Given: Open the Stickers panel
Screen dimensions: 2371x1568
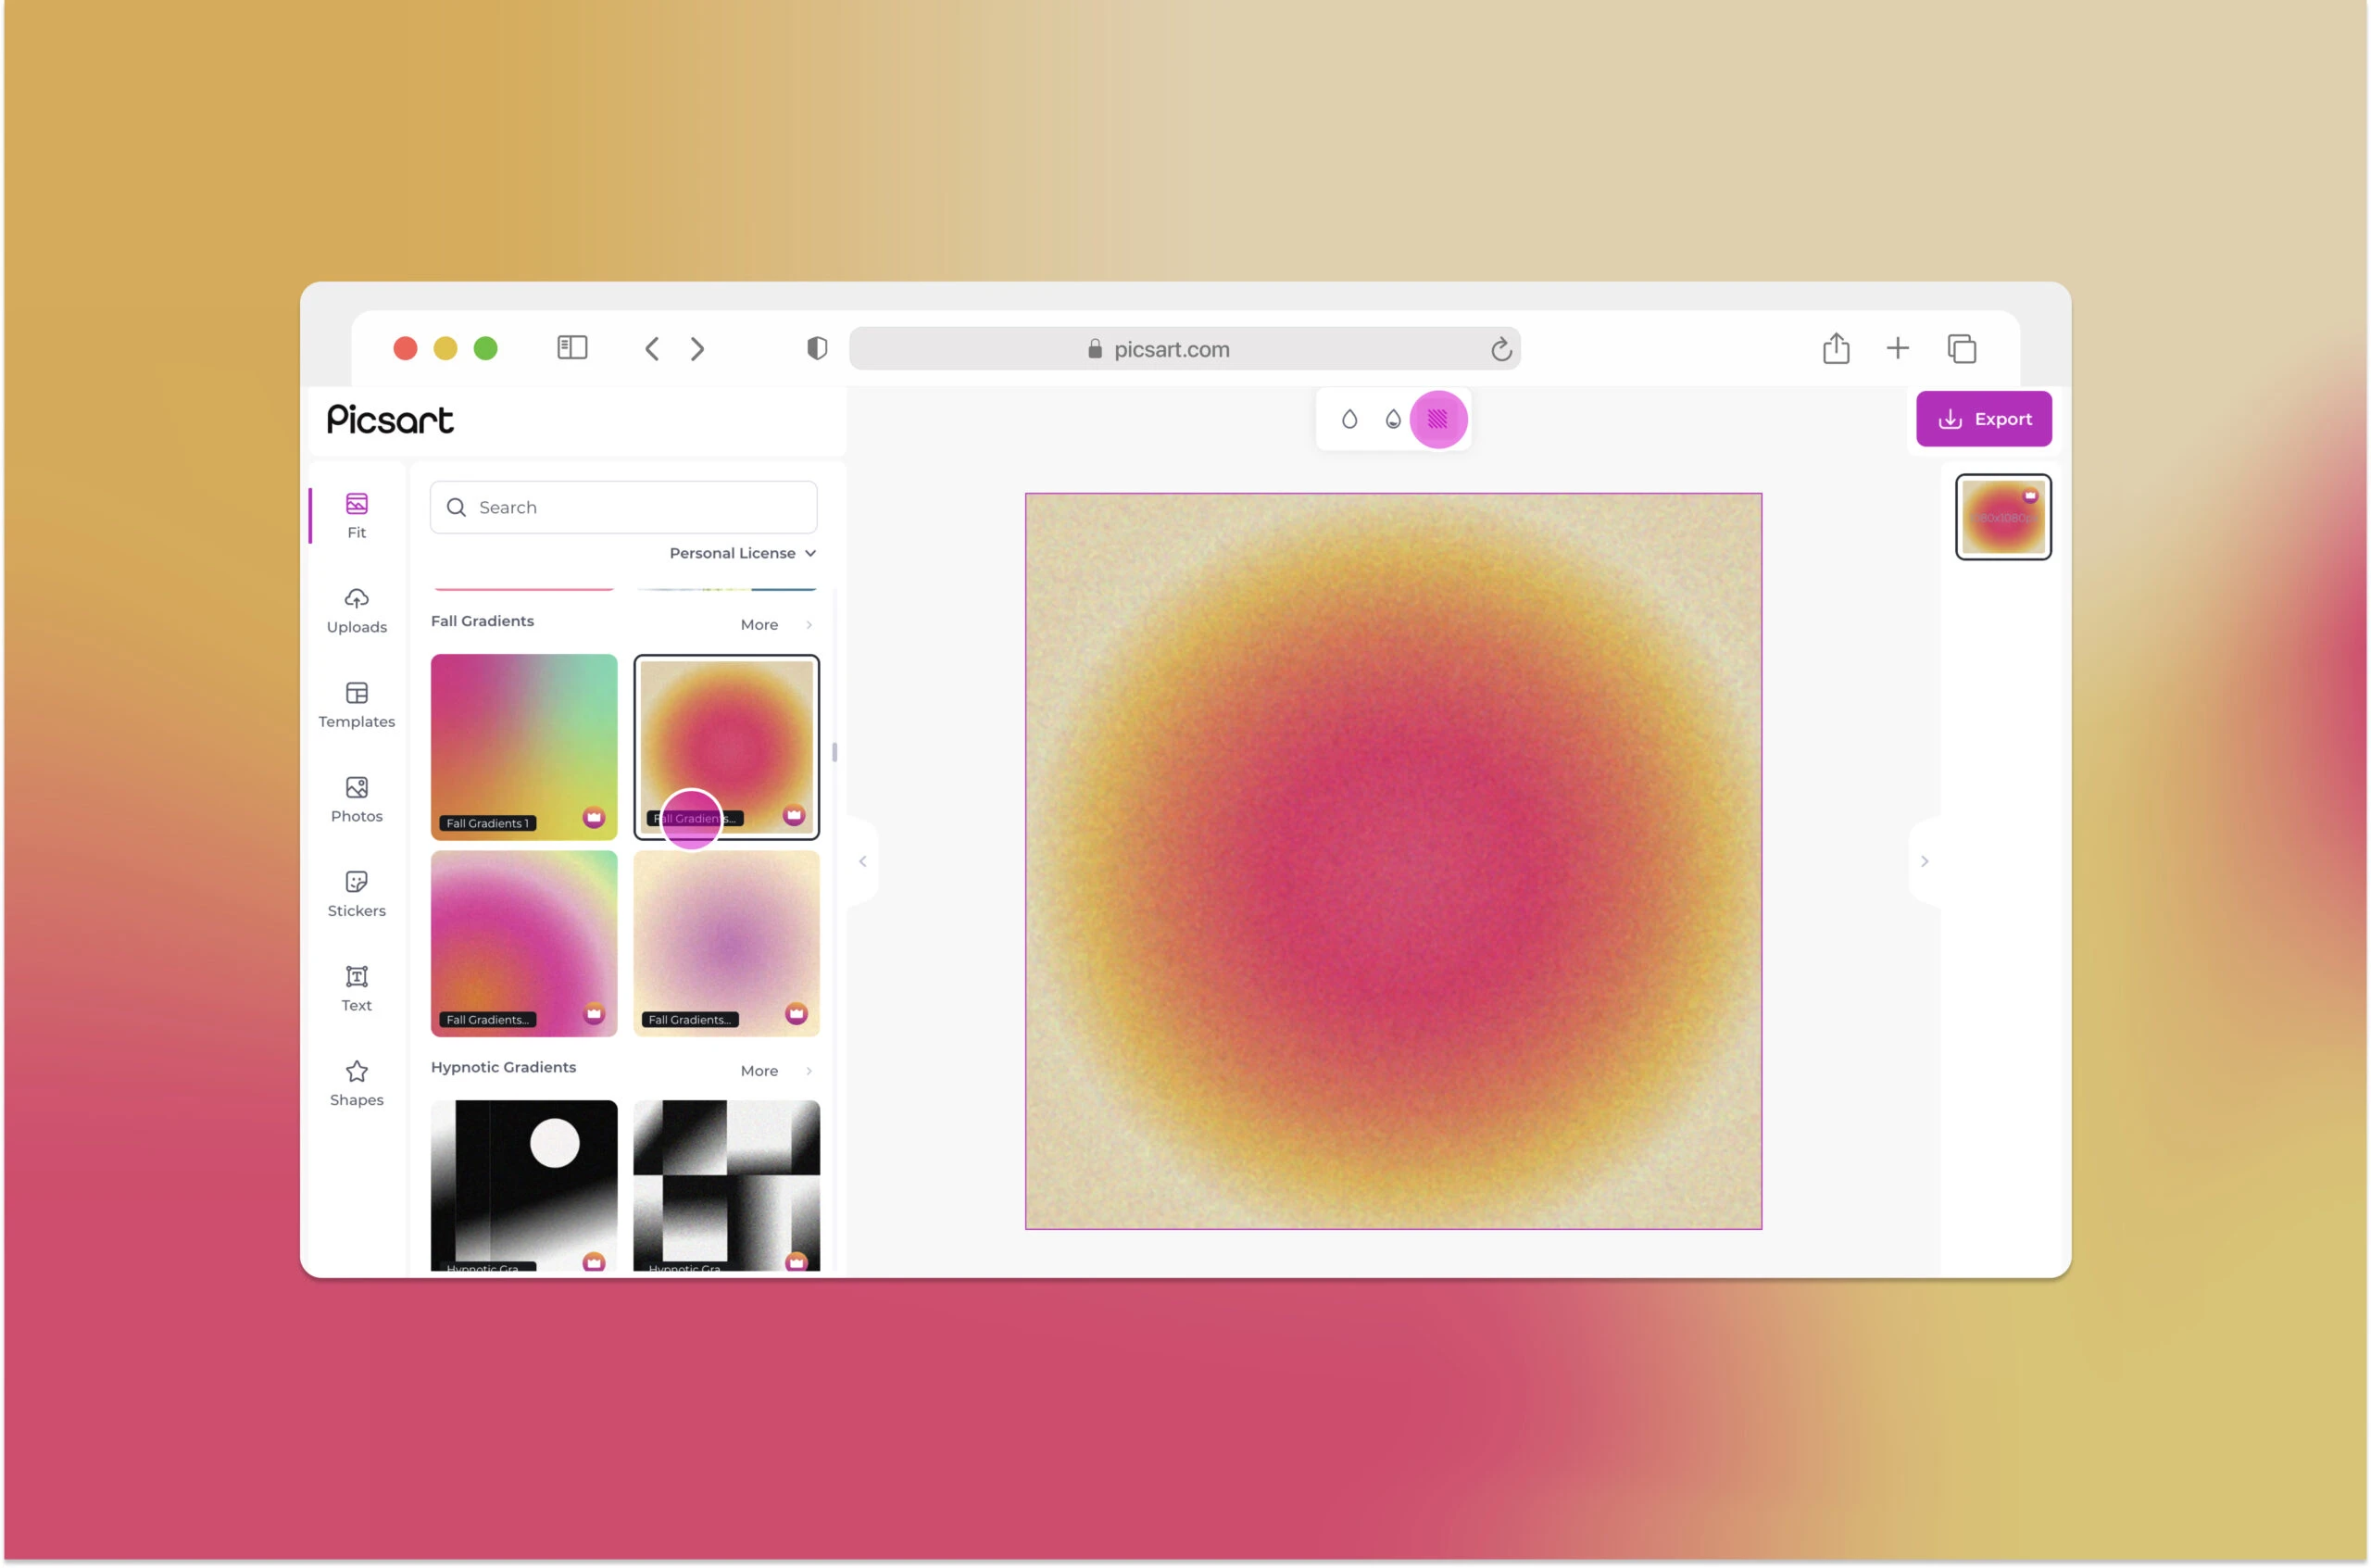Looking at the screenshot, I should click(356, 892).
